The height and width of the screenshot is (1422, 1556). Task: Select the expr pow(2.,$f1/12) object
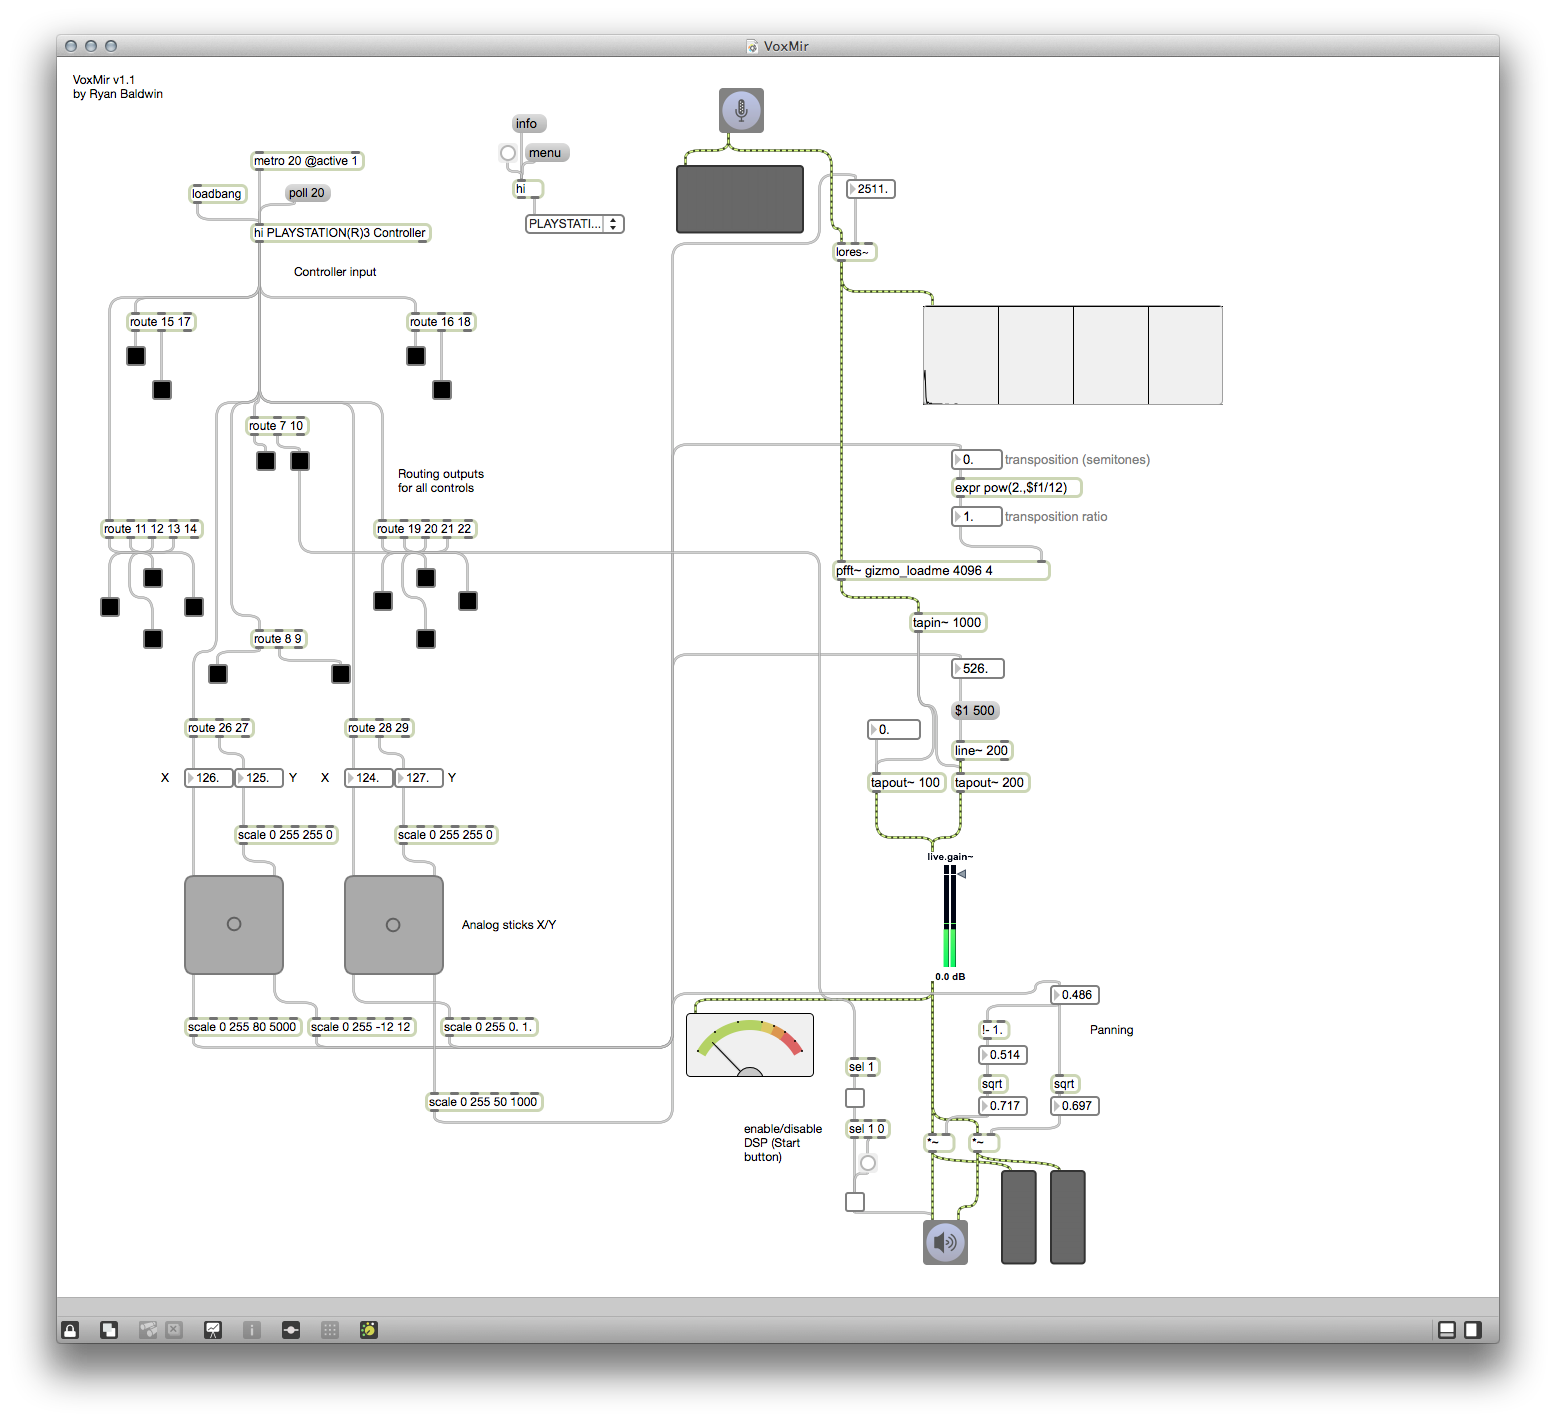point(1016,488)
